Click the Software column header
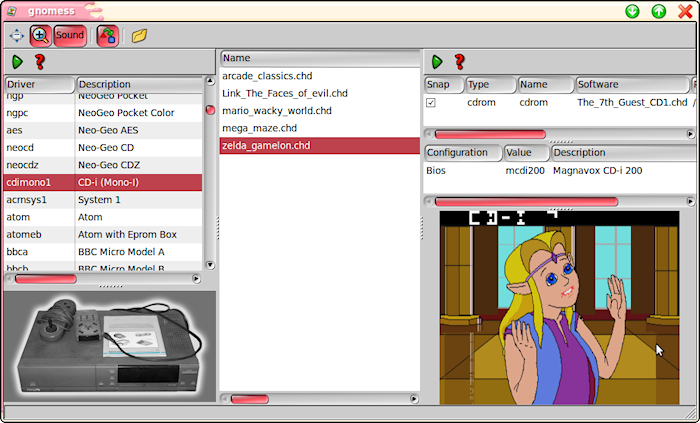Image resolution: width=700 pixels, height=423 pixels. click(x=632, y=84)
